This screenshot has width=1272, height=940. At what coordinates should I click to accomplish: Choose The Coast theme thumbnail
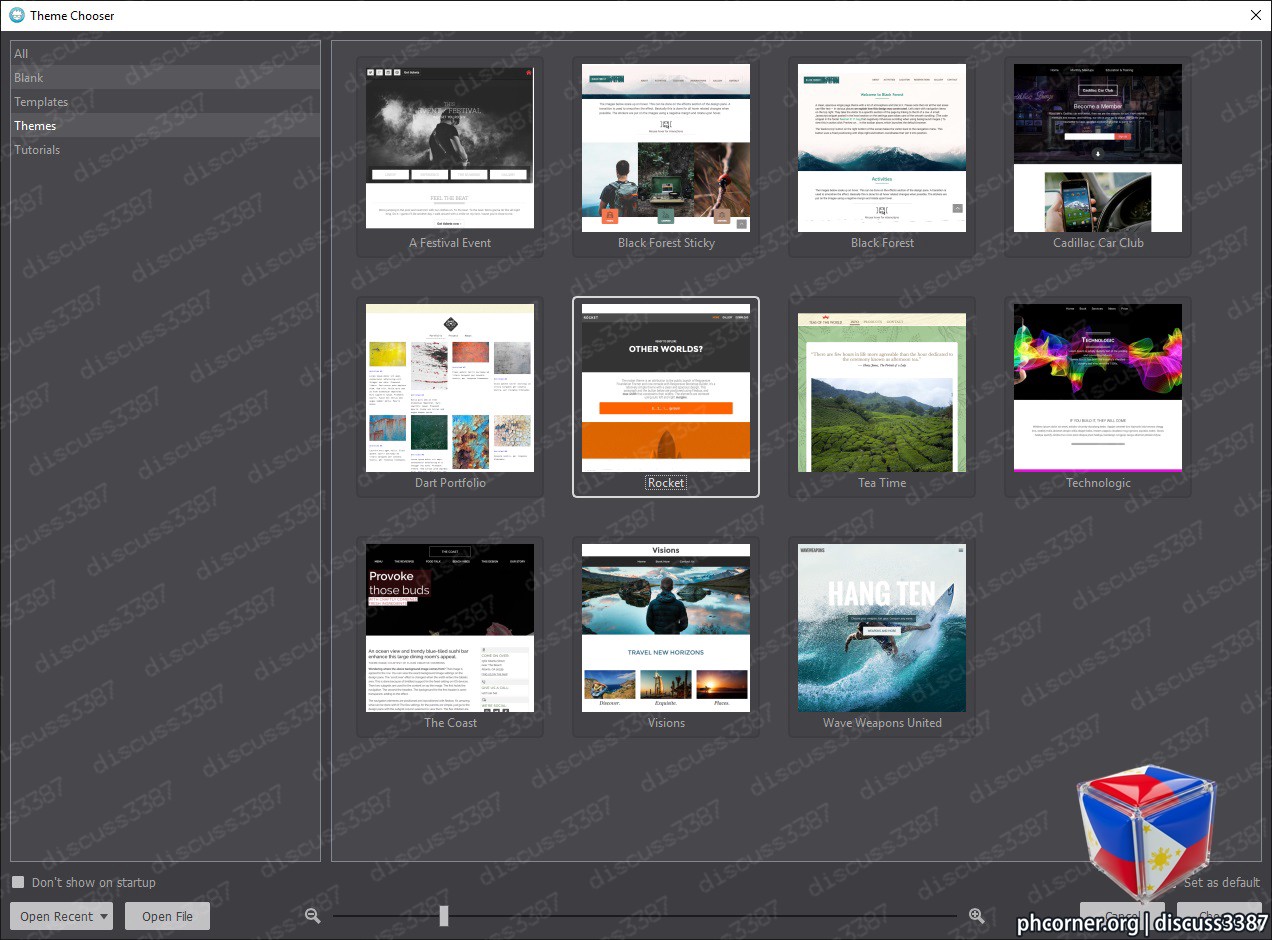[x=450, y=628]
